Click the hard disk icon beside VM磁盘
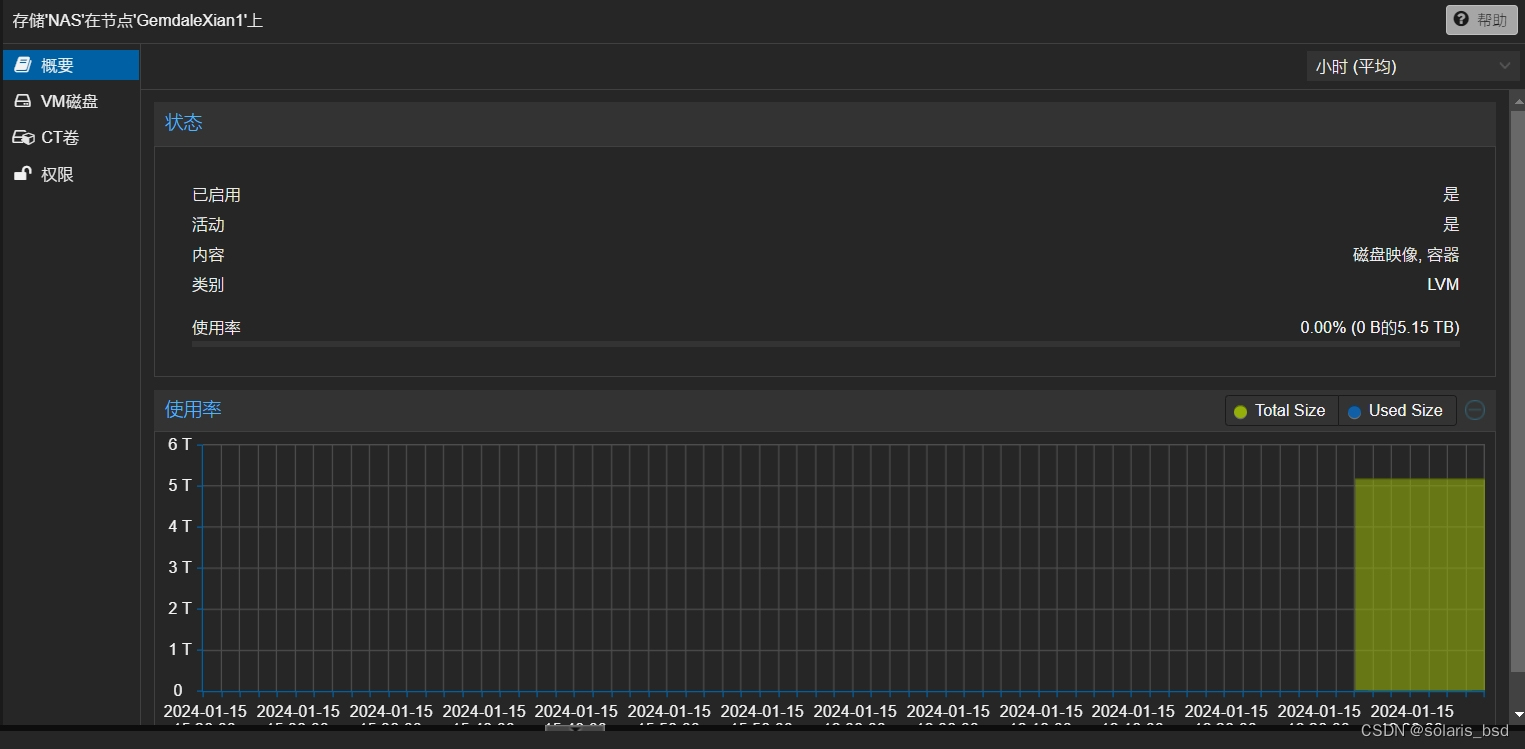The width and height of the screenshot is (1525, 749). pos(22,101)
